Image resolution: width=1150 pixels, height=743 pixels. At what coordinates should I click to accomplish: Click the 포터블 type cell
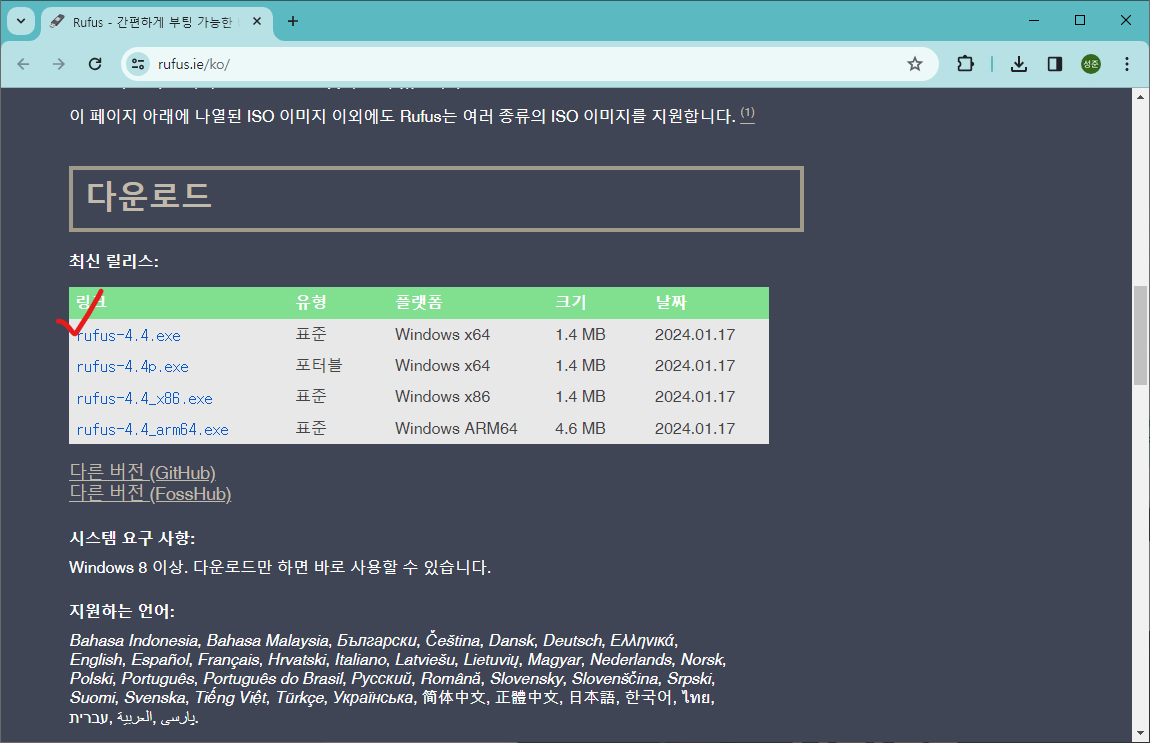pos(319,365)
